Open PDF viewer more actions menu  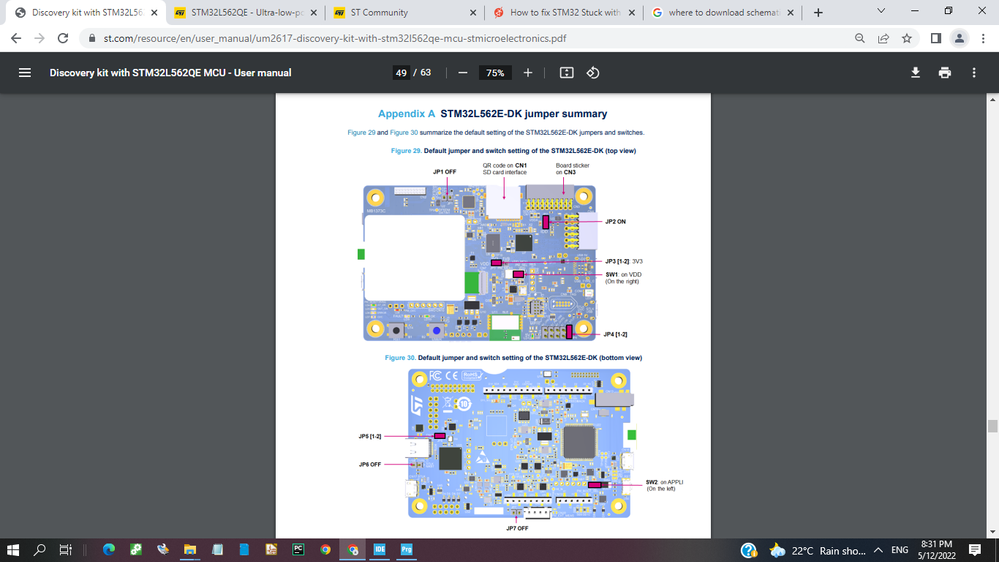(974, 73)
